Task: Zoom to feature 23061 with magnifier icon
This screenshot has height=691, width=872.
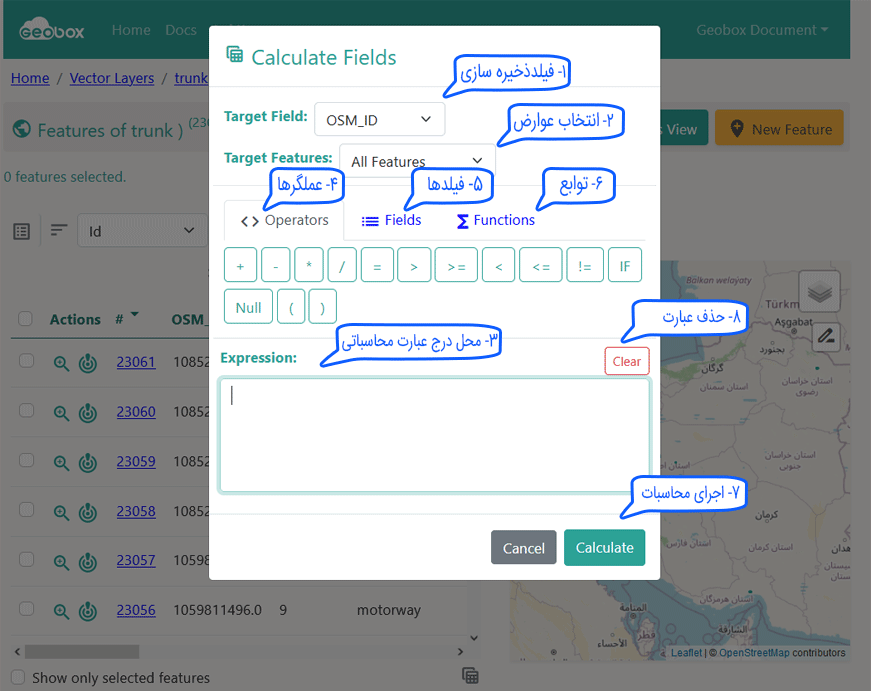Action: (62, 363)
